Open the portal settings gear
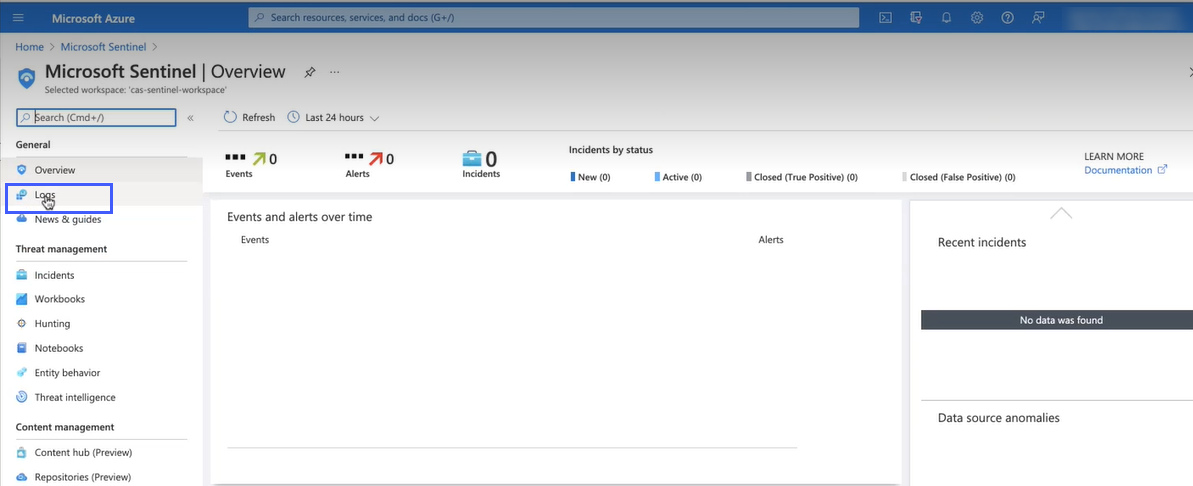Screen dimensions: 1193x486 [x=977, y=17]
